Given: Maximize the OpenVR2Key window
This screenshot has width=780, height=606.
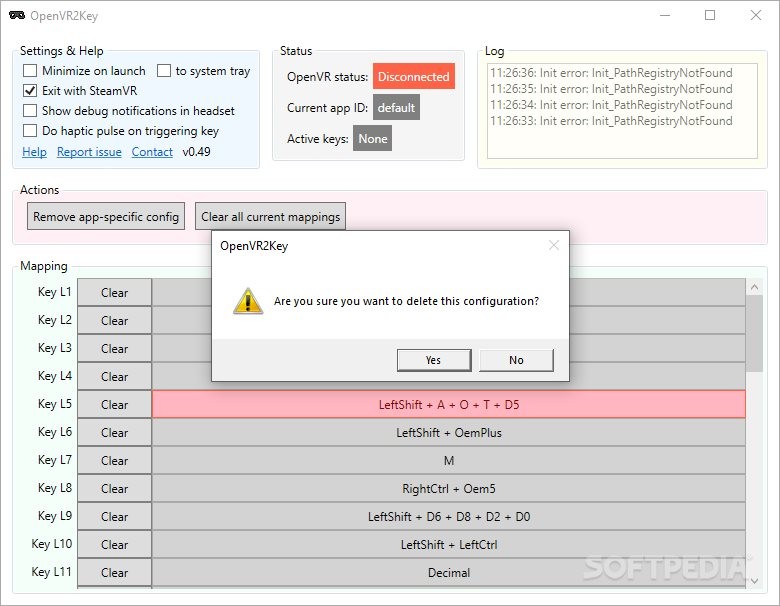Looking at the screenshot, I should pos(710,15).
